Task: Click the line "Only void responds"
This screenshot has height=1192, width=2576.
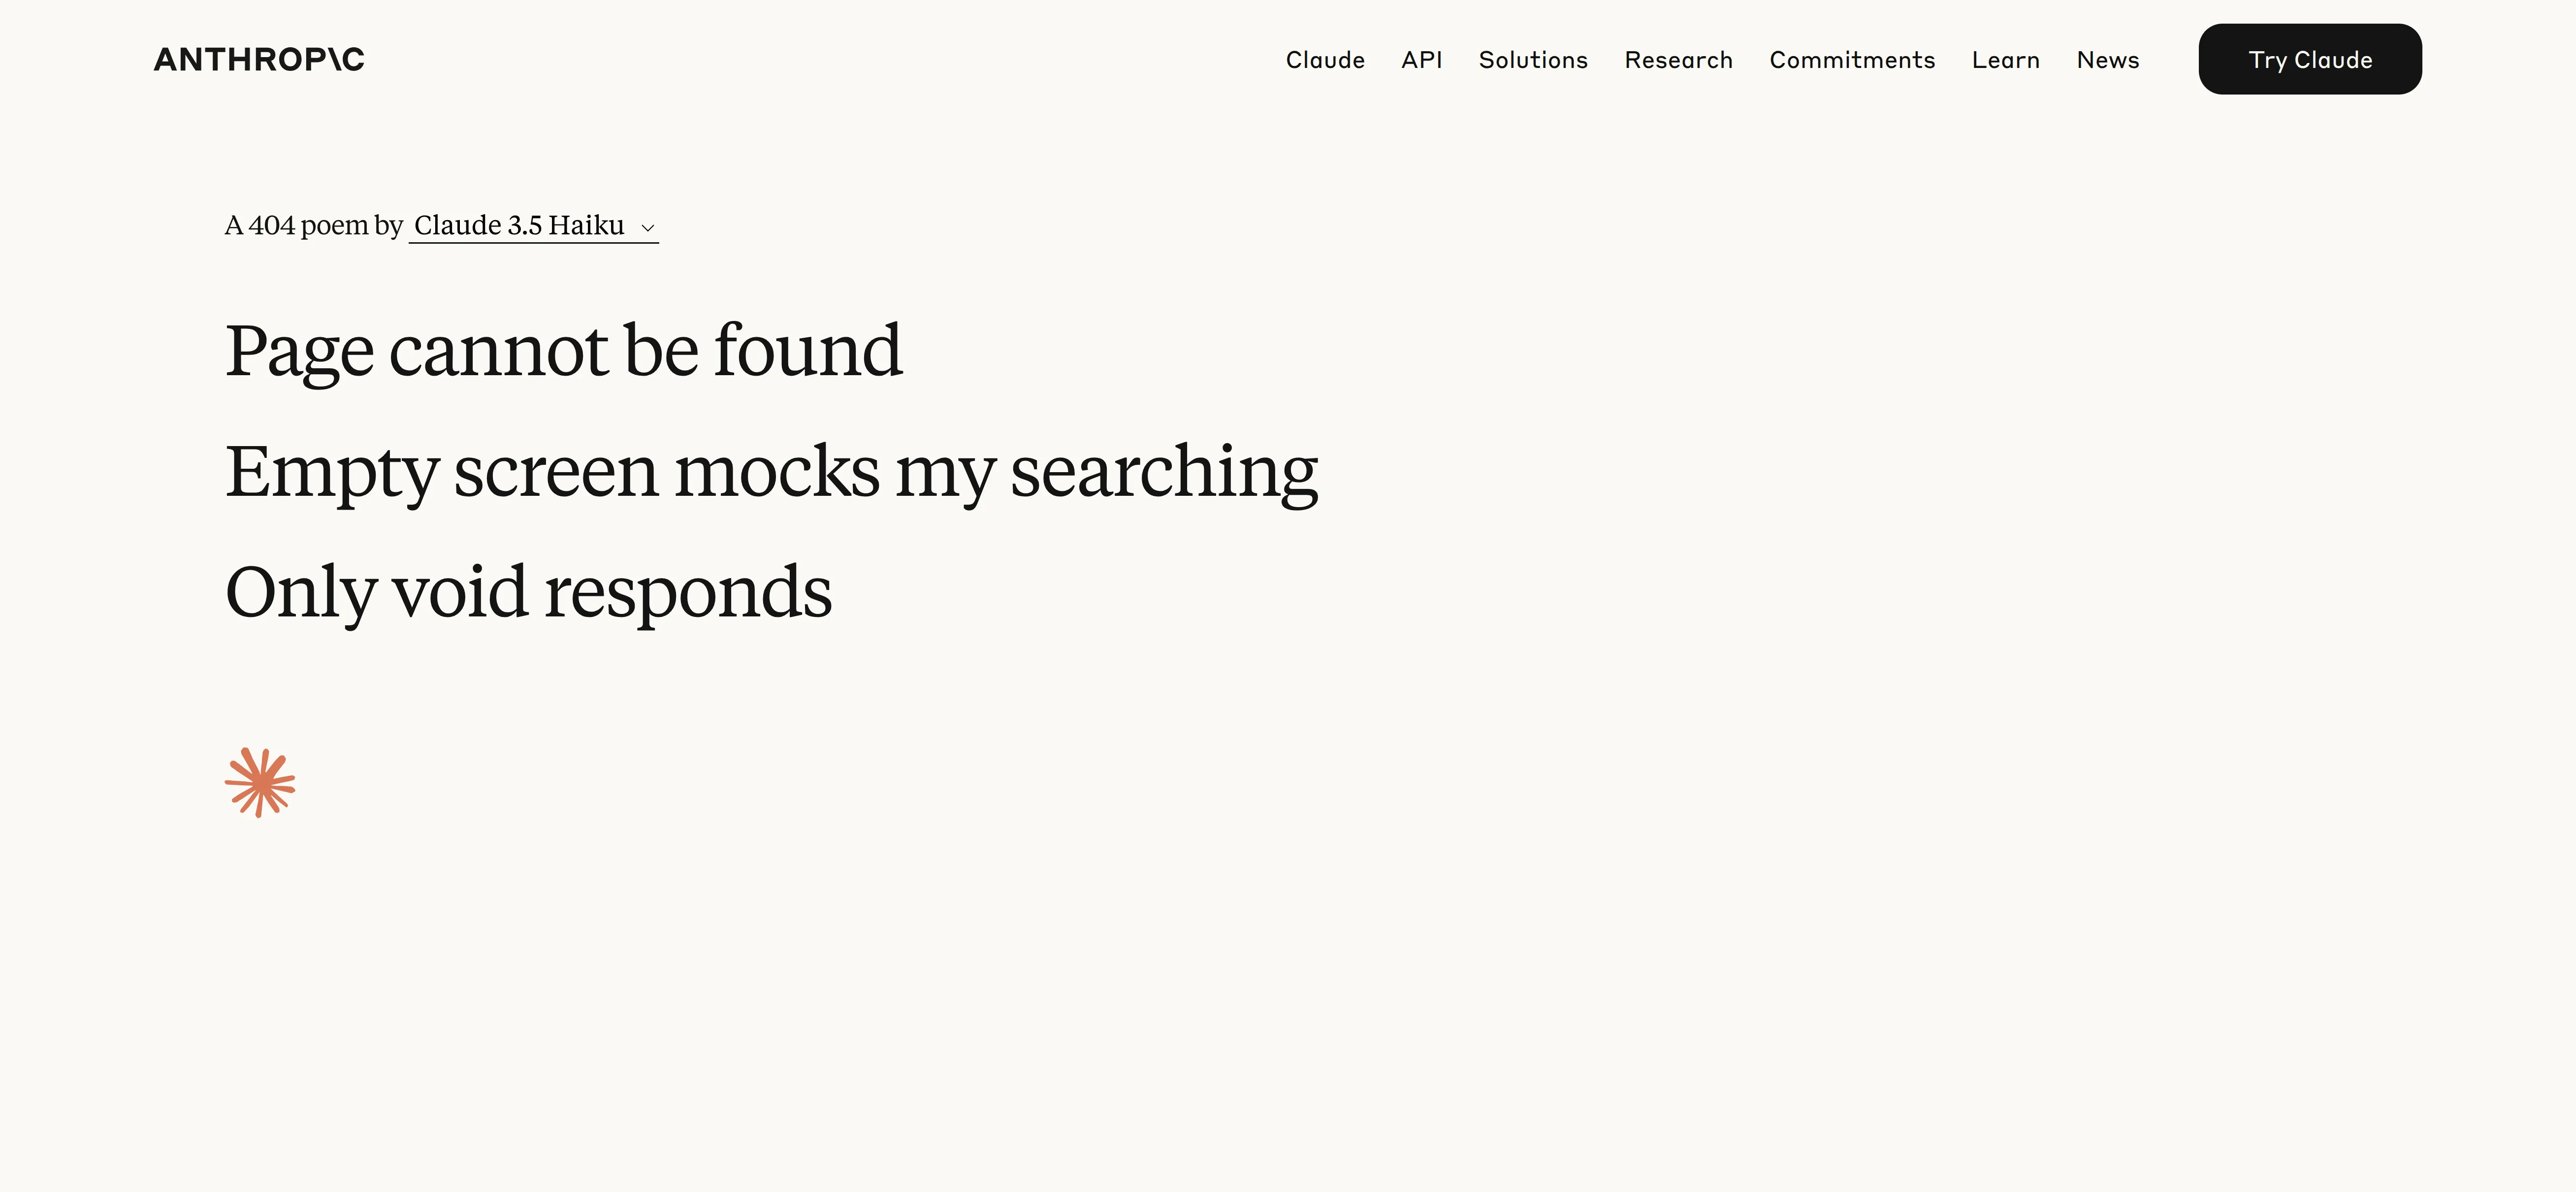Action: (528, 592)
